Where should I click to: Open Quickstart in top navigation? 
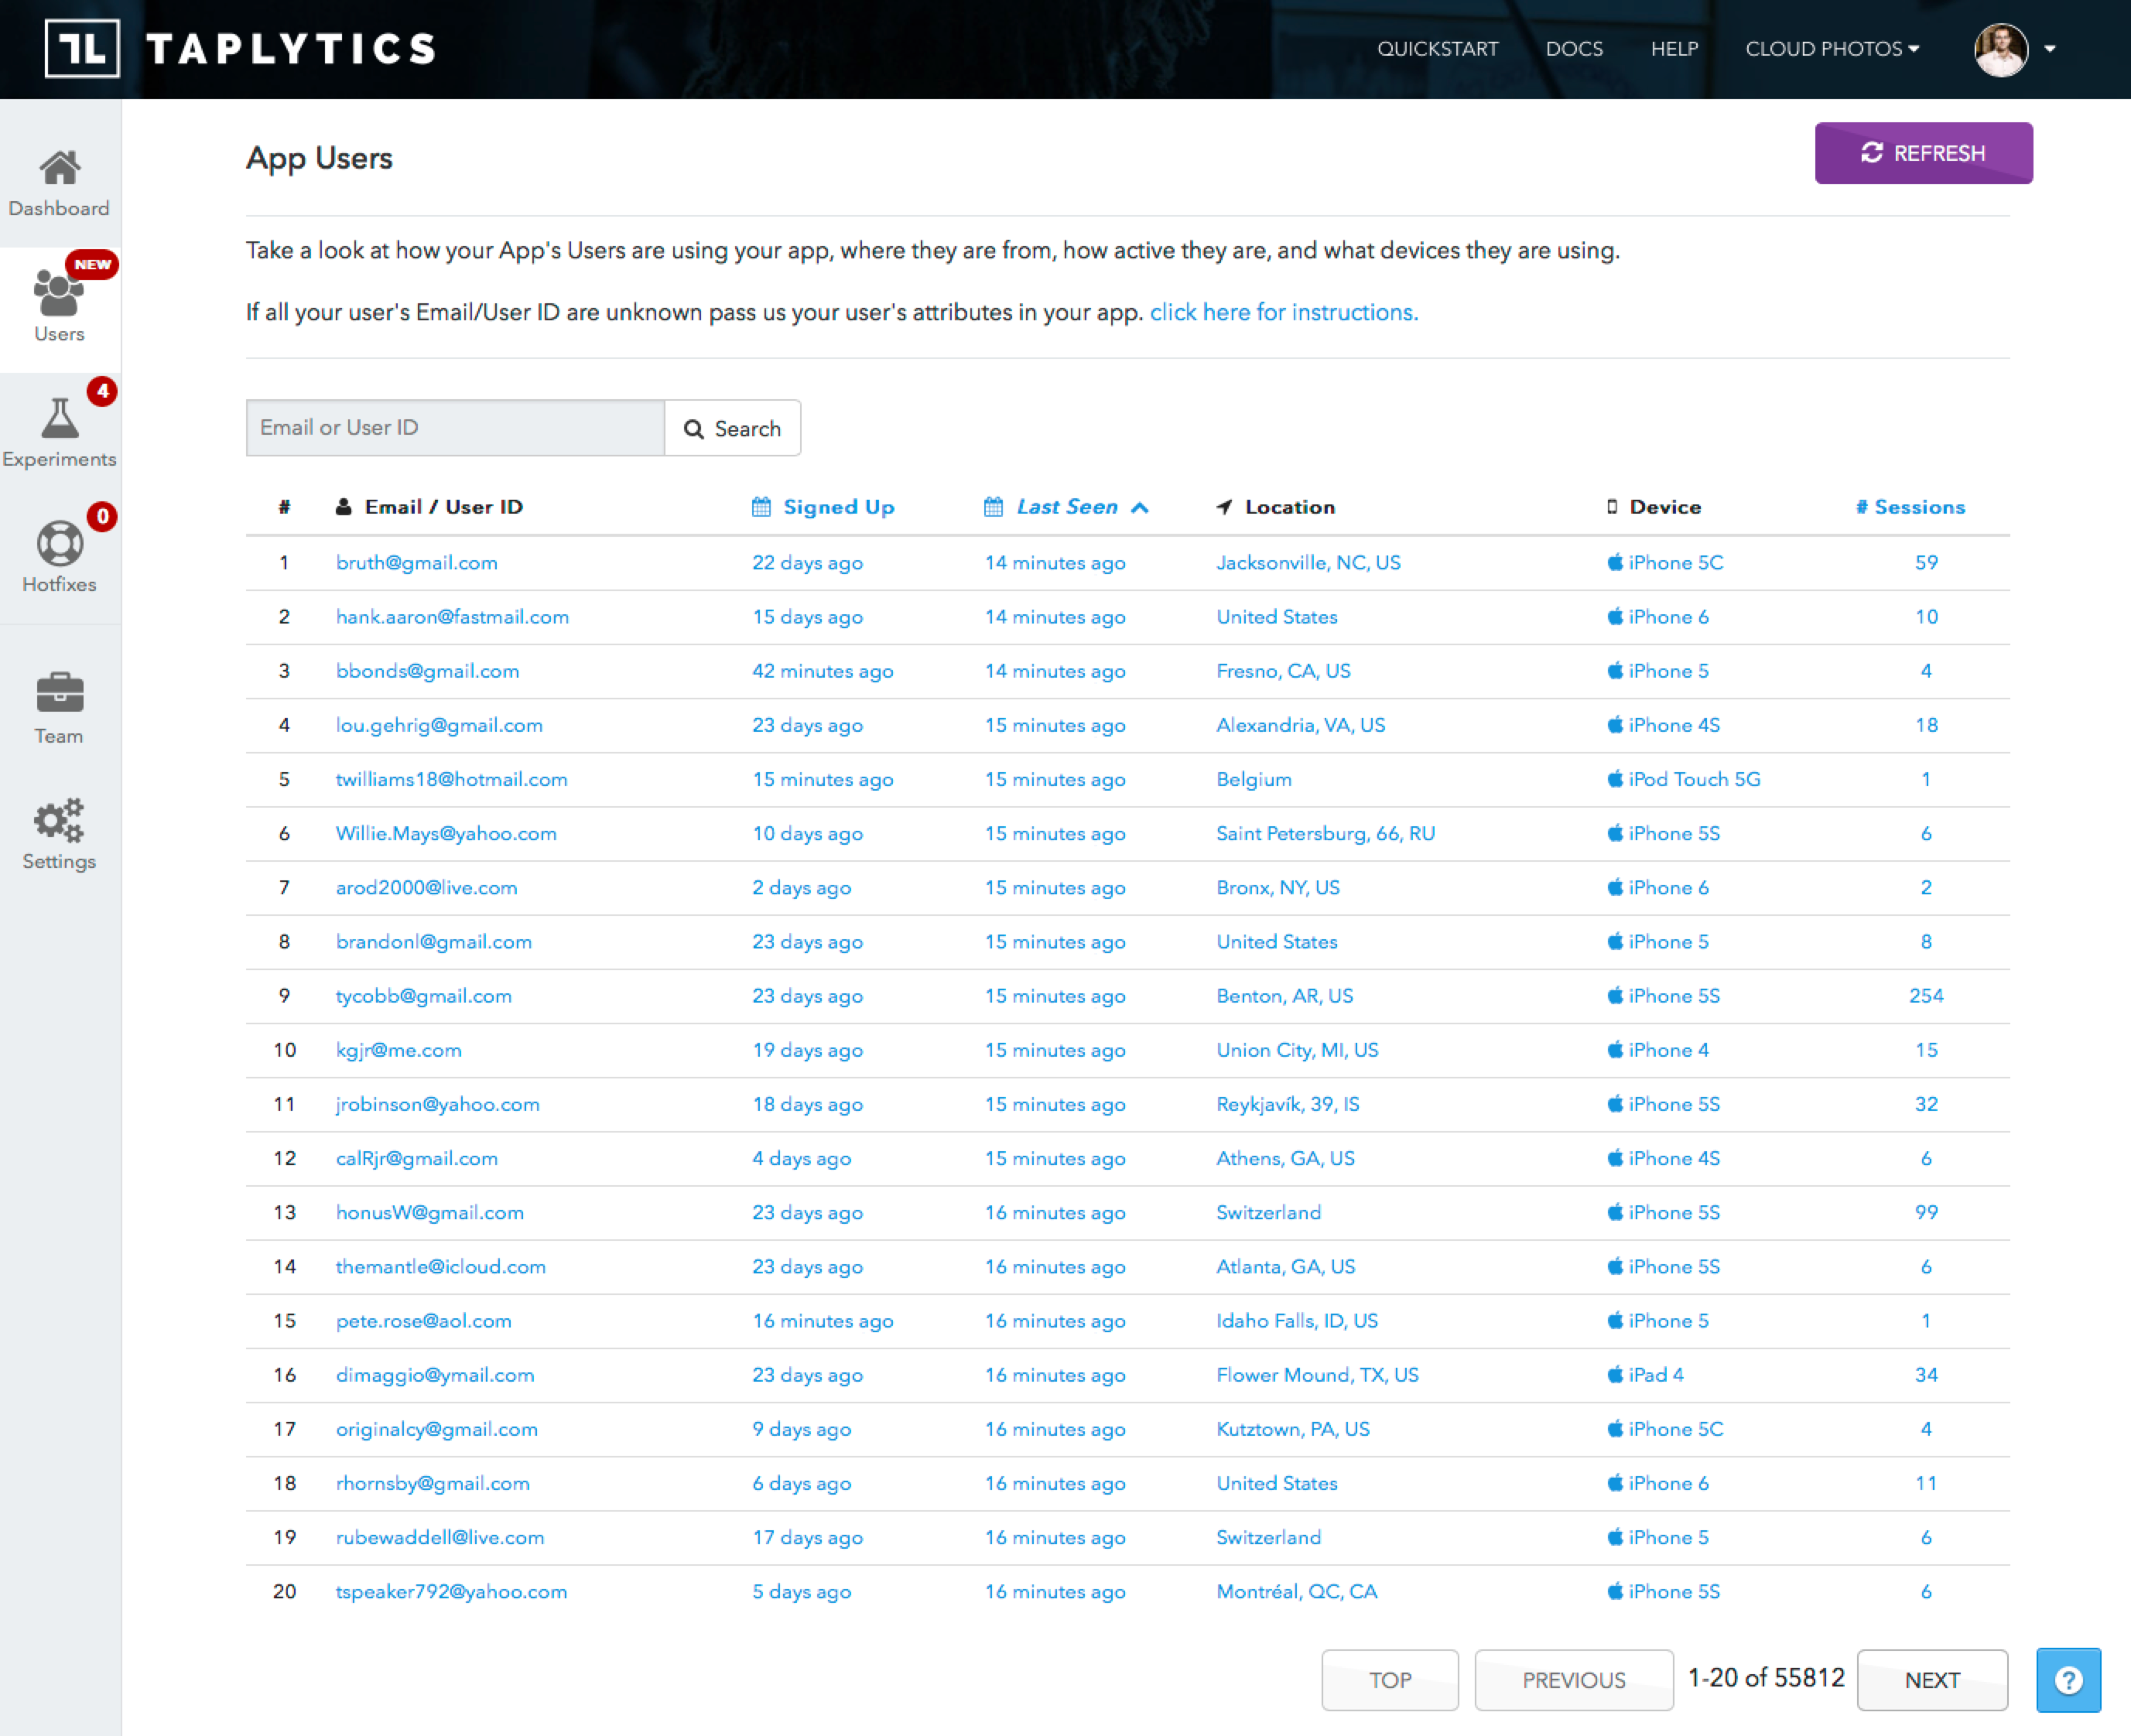1437,49
